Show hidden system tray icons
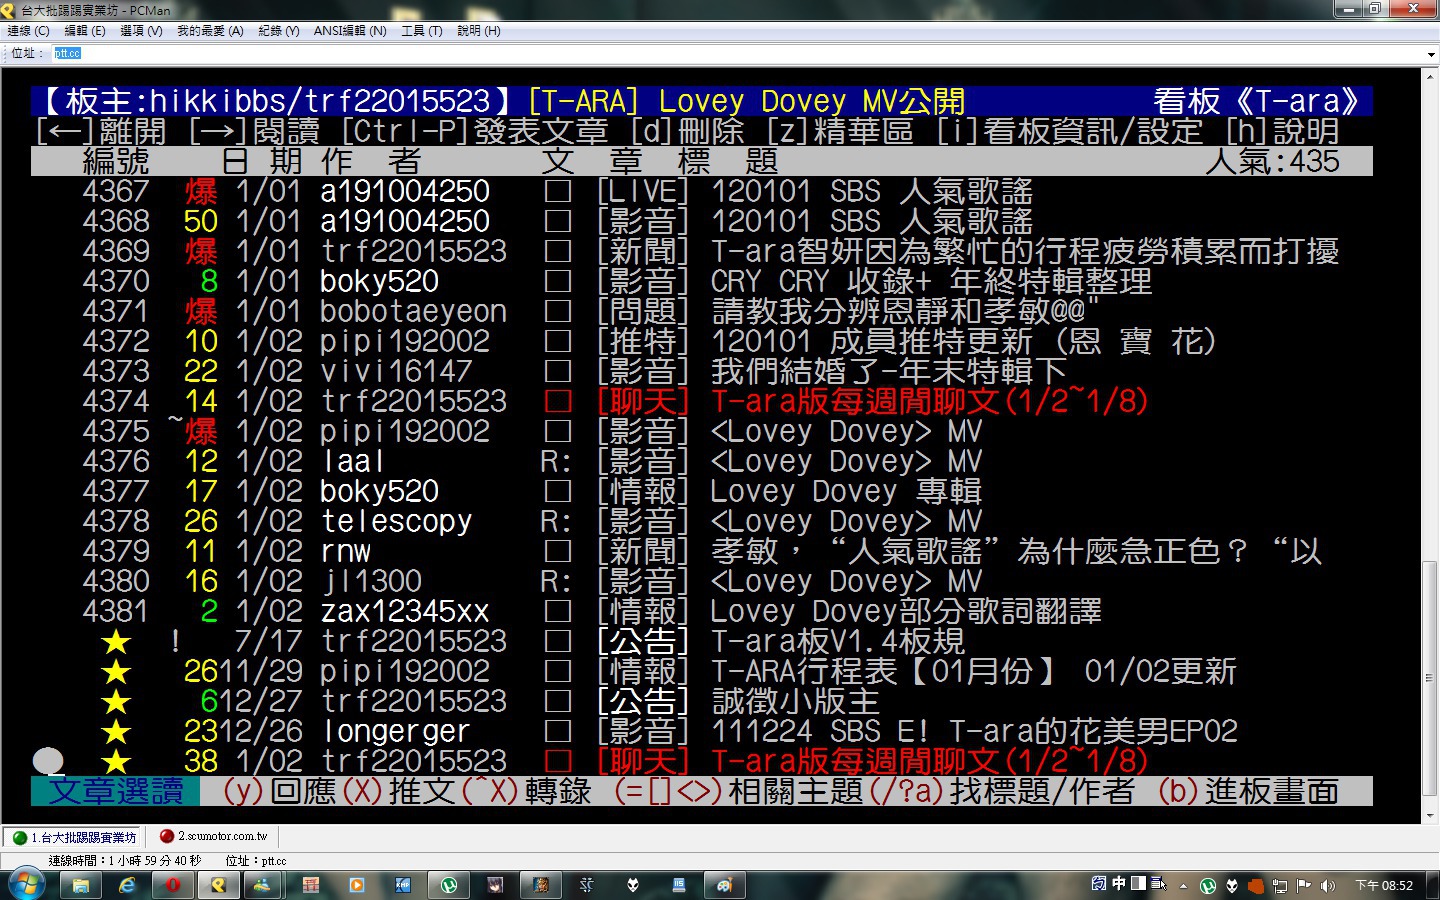This screenshot has width=1440, height=900. click(1184, 886)
